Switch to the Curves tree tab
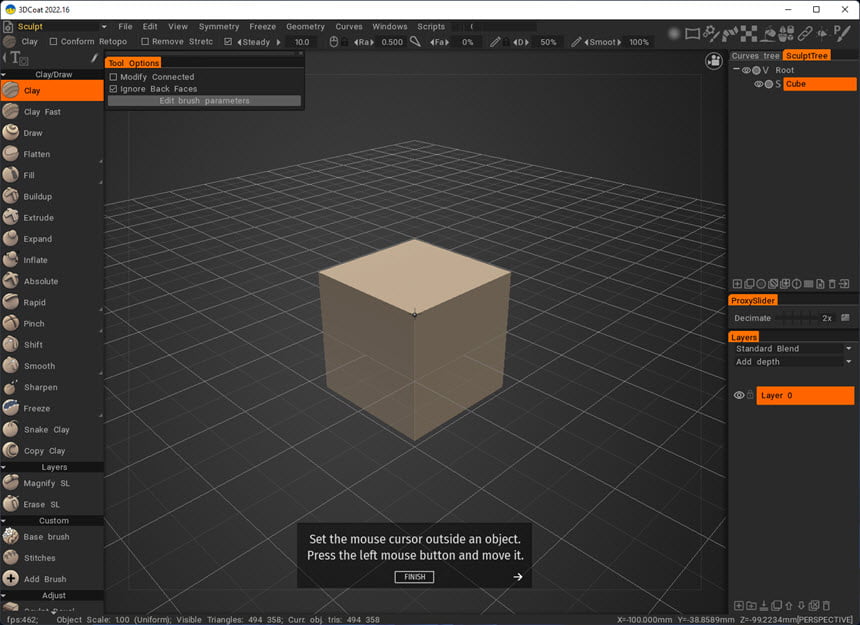Image resolution: width=860 pixels, height=625 pixels. click(x=755, y=55)
